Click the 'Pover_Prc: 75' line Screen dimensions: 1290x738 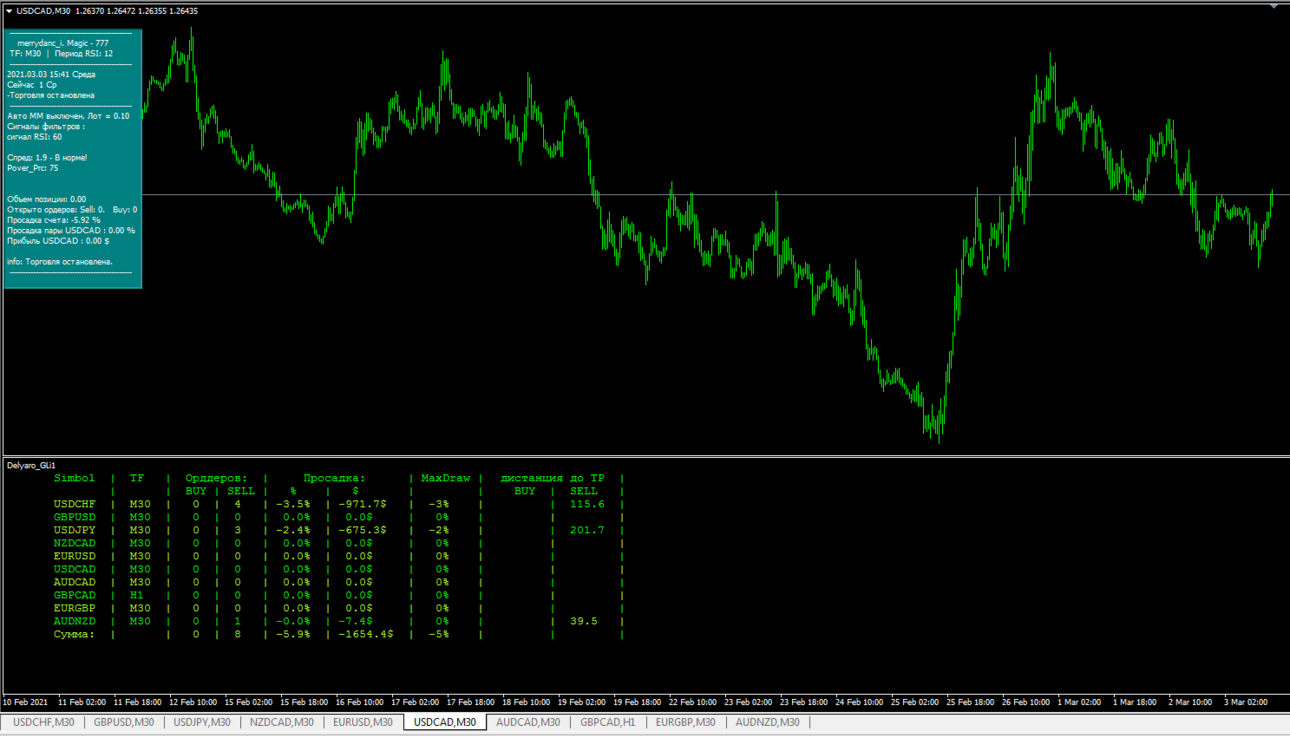tap(32, 168)
